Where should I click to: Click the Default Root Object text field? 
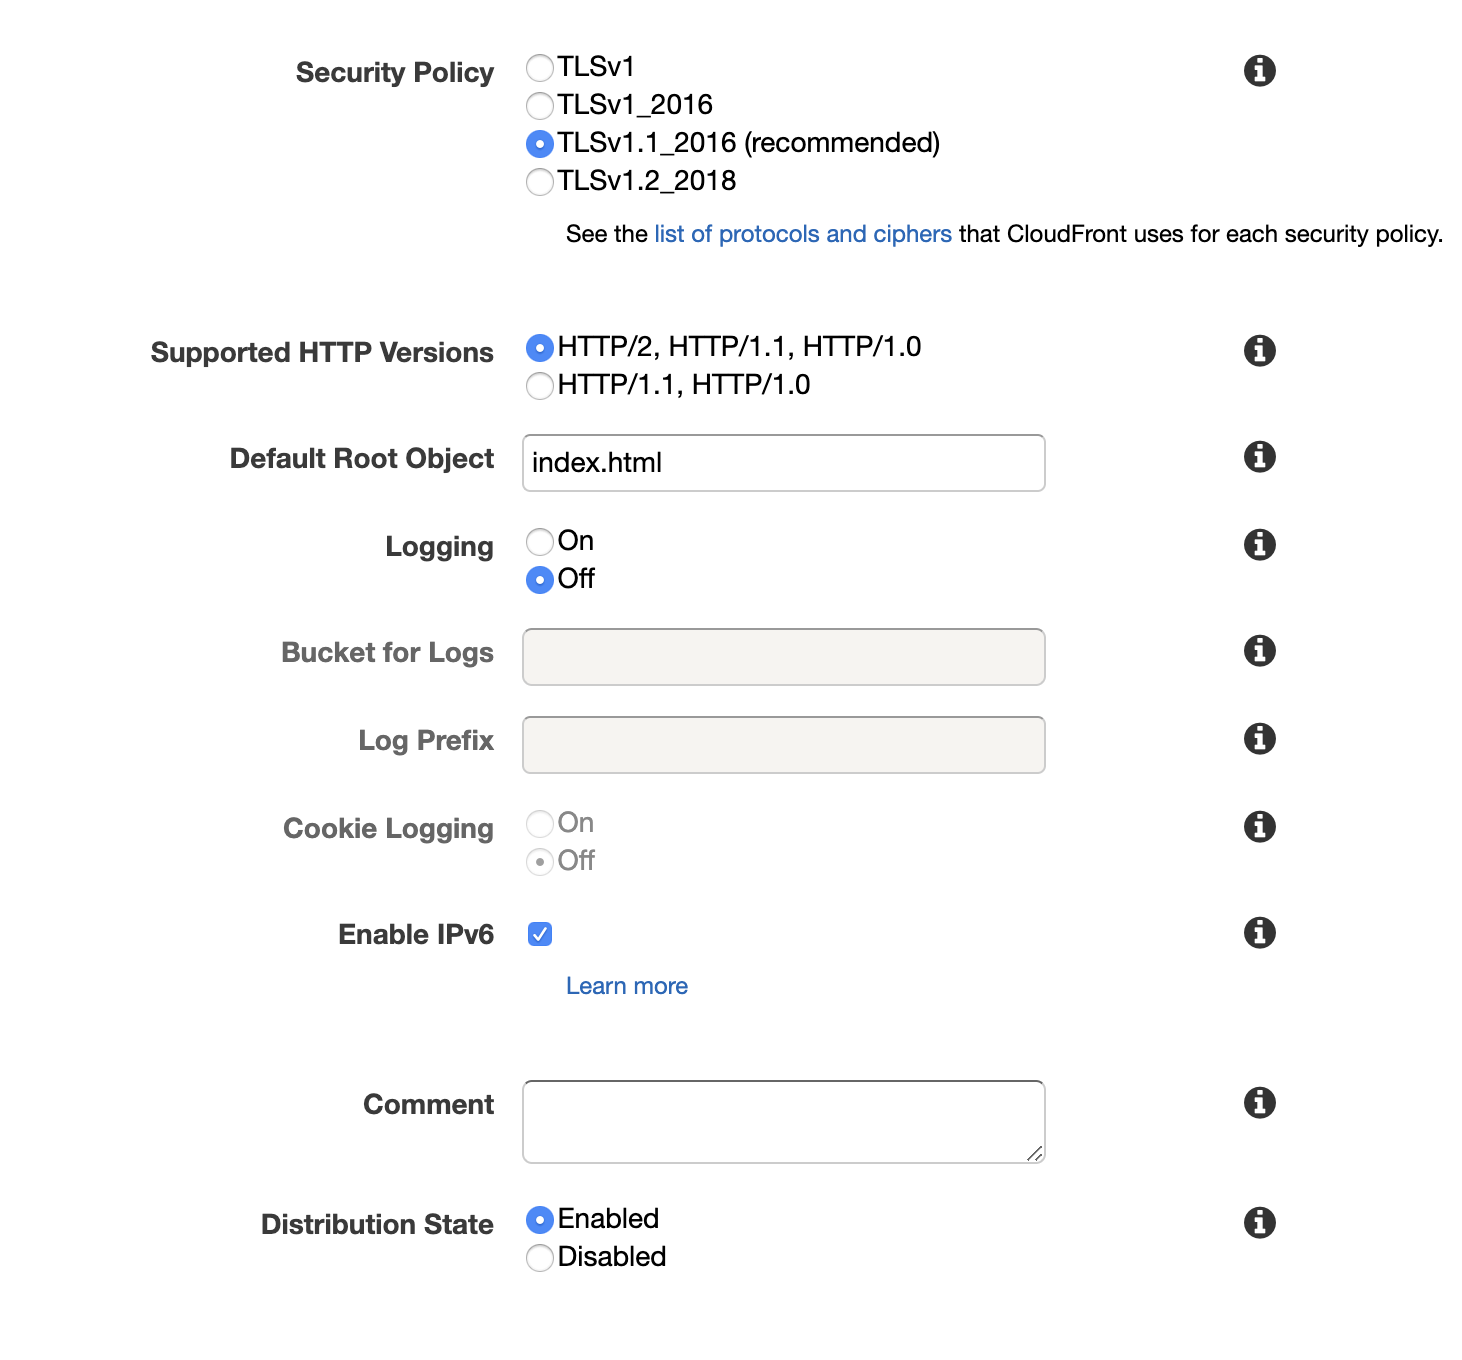(783, 463)
